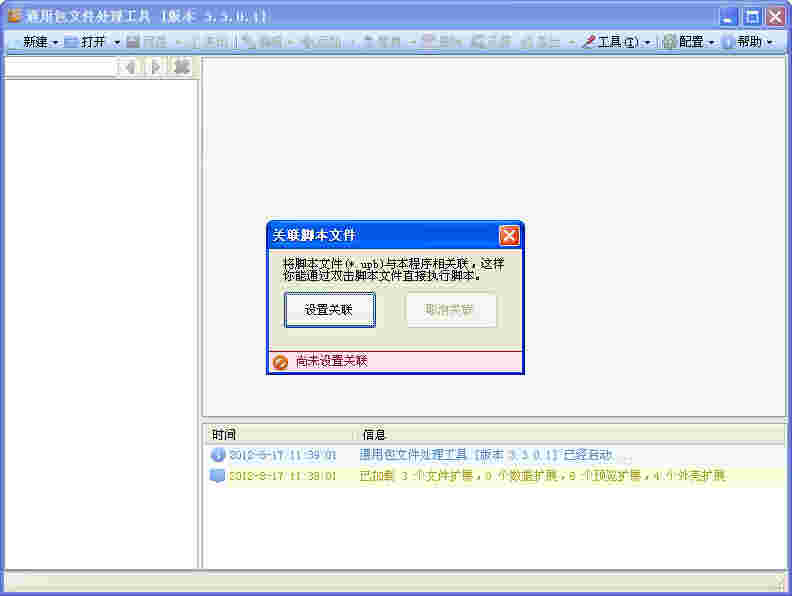Image resolution: width=792 pixels, height=596 pixels.
Task: Expand the 帮助 dropdown arrow
Action: (769, 42)
